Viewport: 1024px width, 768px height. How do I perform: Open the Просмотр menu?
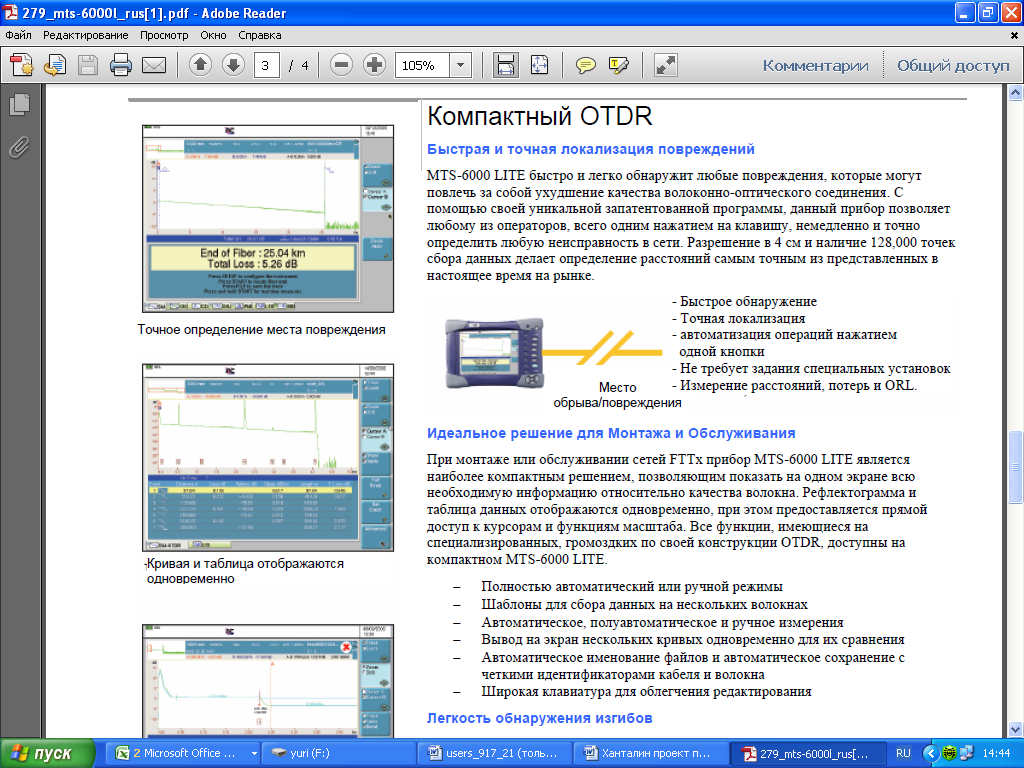point(164,35)
